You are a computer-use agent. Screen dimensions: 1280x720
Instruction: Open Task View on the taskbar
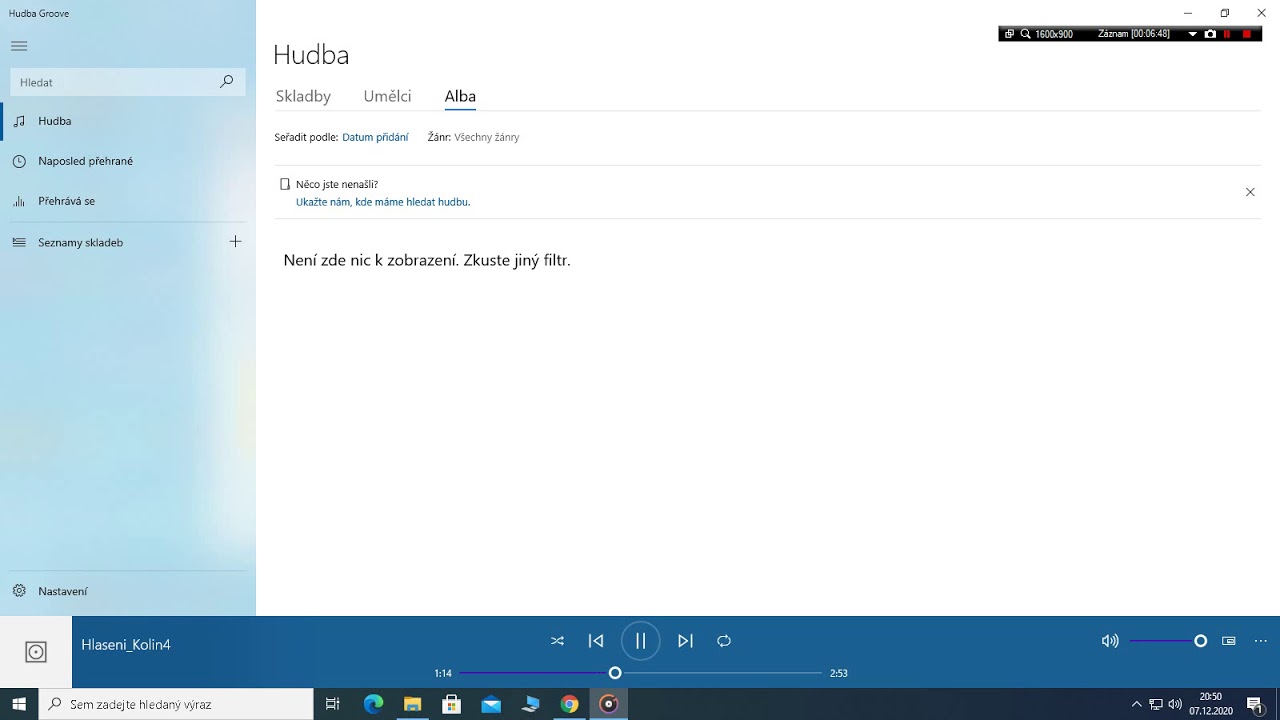[x=333, y=704]
